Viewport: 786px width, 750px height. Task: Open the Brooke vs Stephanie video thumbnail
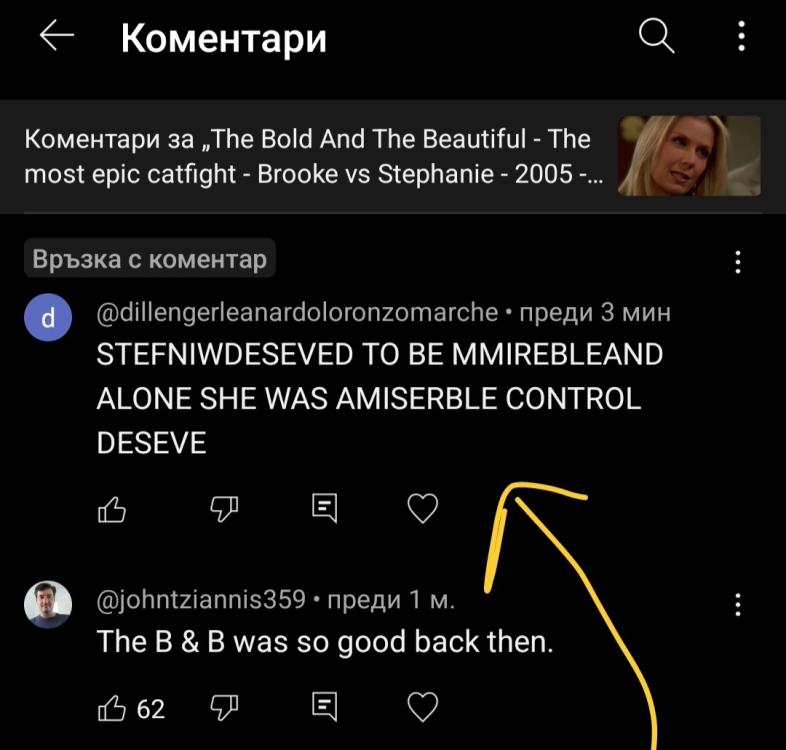pos(689,155)
